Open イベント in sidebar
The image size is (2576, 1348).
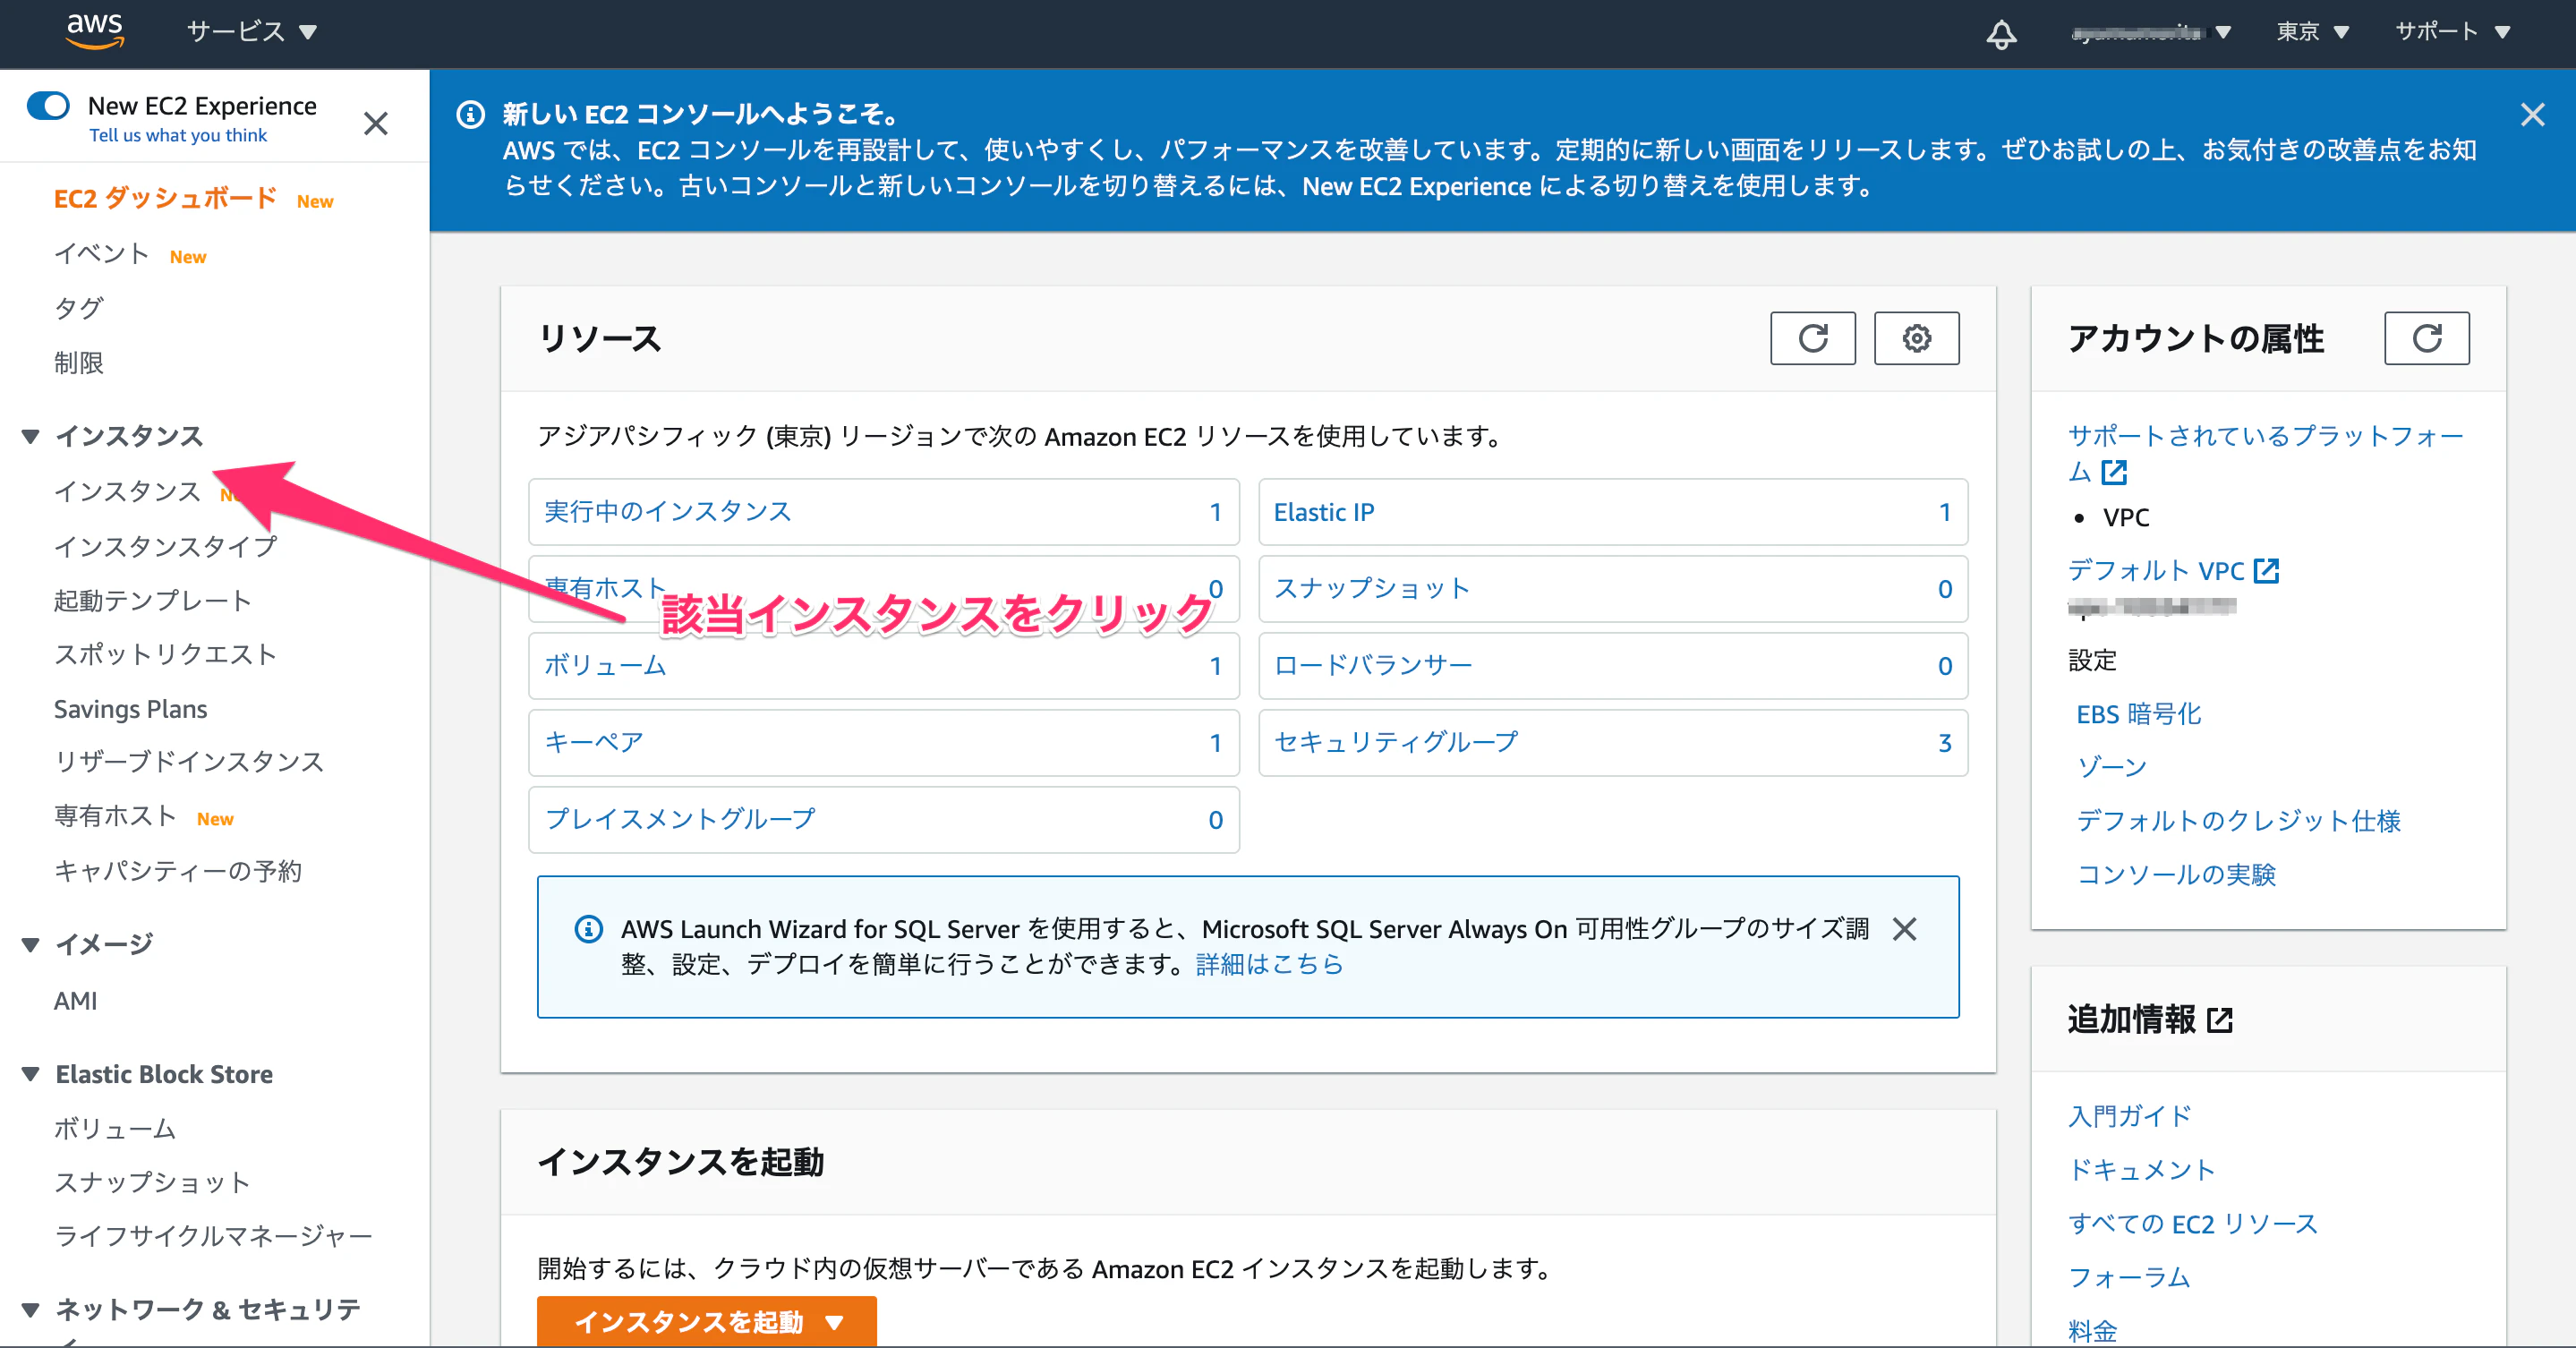point(101,254)
